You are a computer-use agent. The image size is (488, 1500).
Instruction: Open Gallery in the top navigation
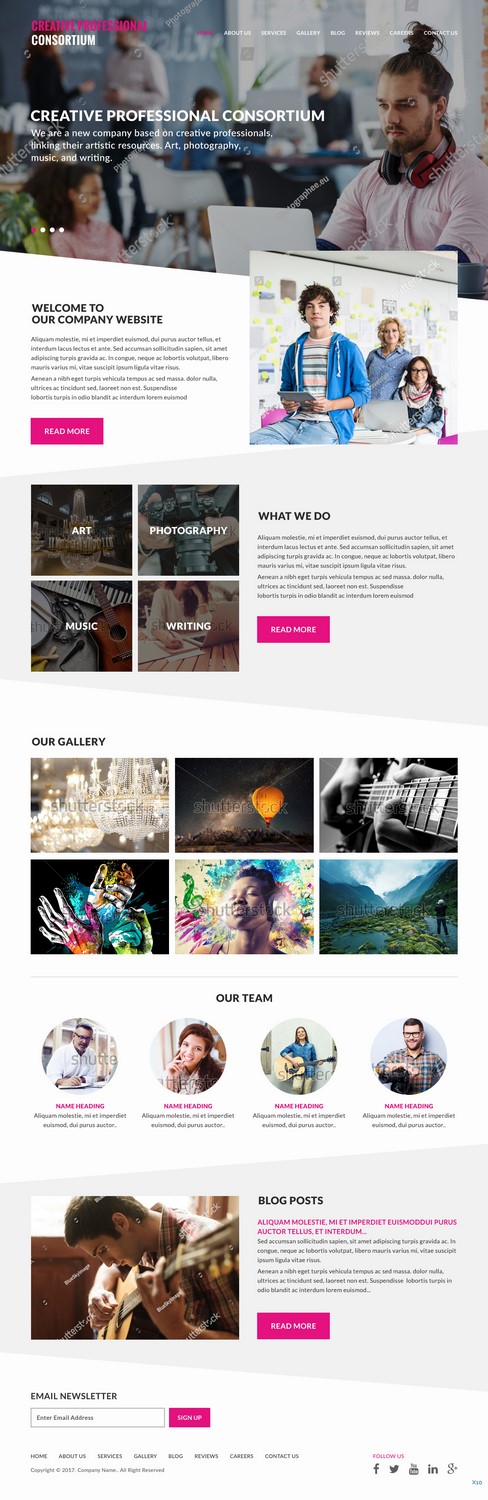pos(308,33)
